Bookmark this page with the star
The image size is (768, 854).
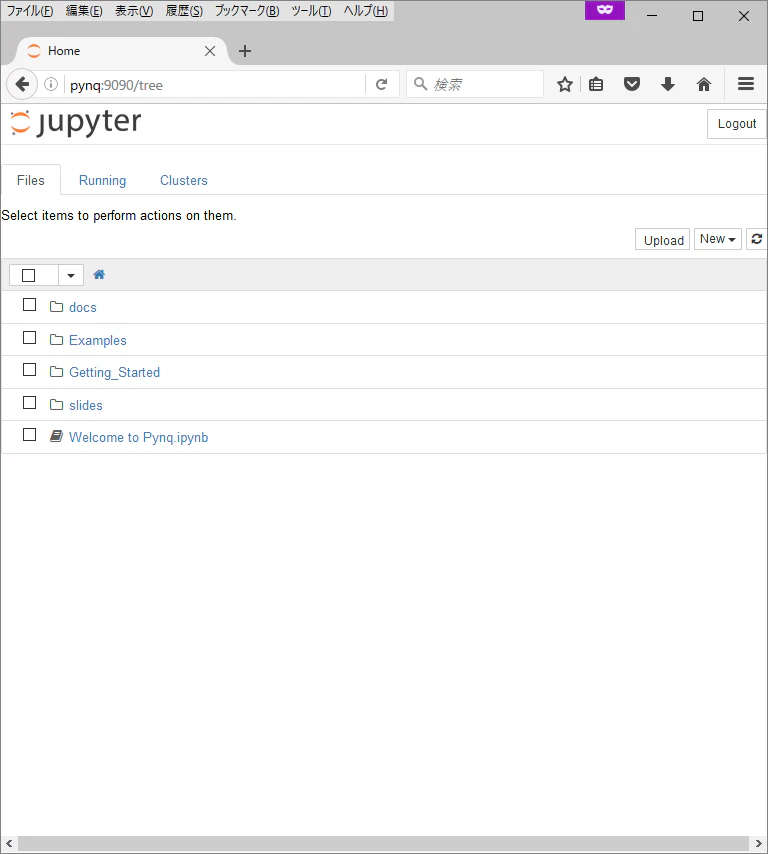pos(565,84)
